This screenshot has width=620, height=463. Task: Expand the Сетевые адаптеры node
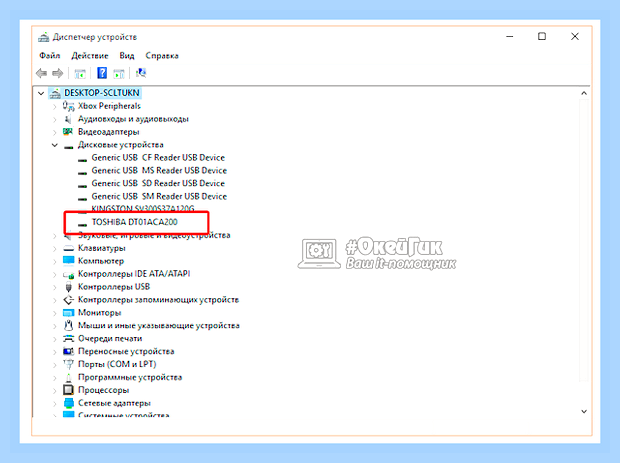(55, 403)
